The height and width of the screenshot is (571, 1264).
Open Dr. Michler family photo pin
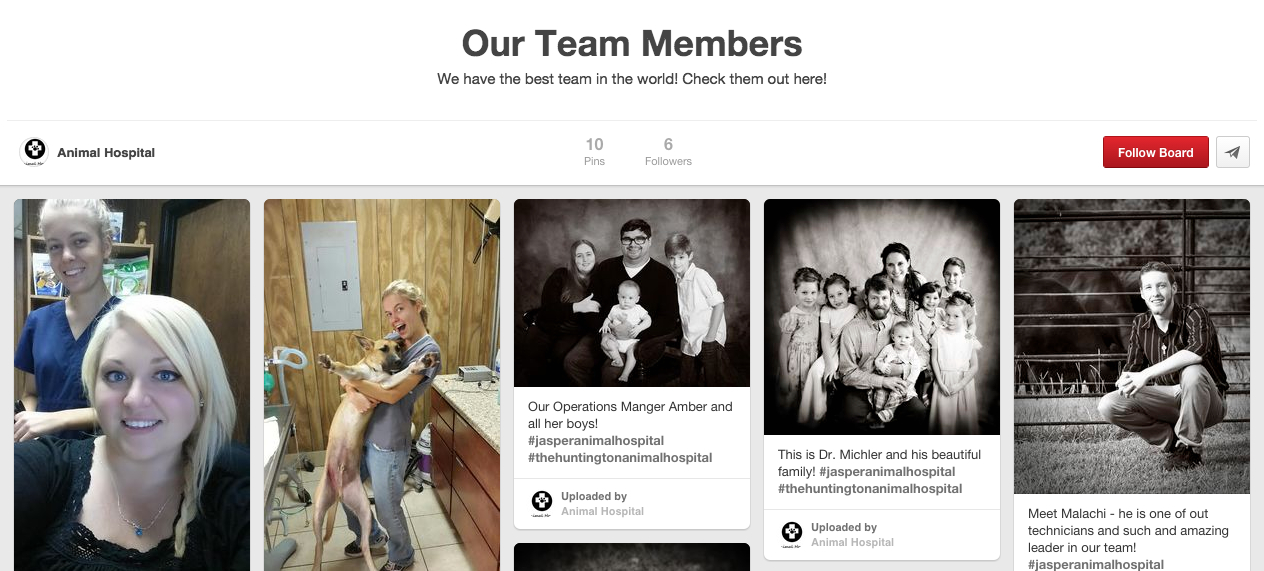point(882,317)
